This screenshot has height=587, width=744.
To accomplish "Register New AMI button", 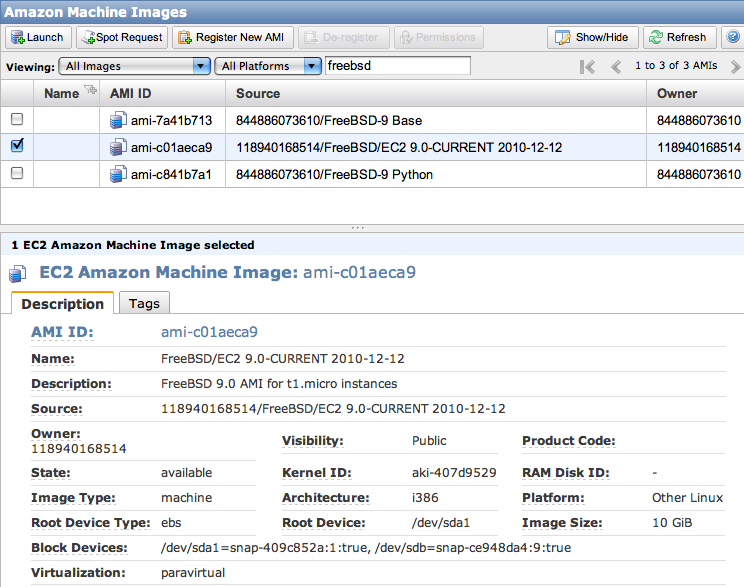I will pyautogui.click(x=232, y=37).
